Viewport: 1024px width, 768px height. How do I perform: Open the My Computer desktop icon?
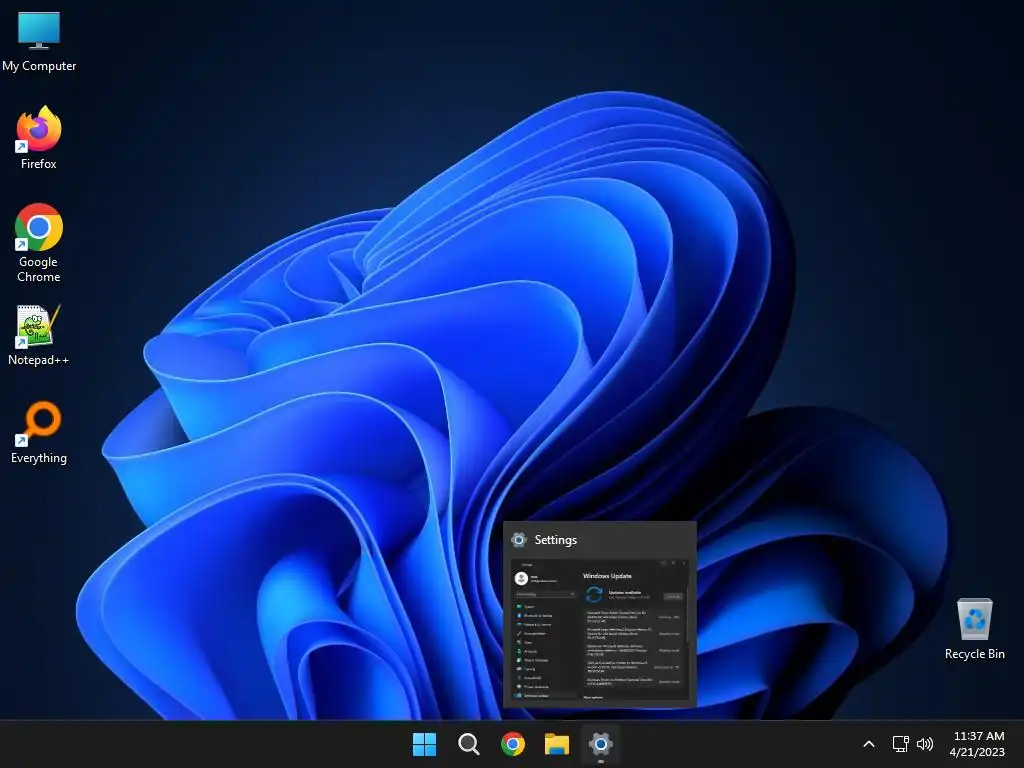click(39, 41)
